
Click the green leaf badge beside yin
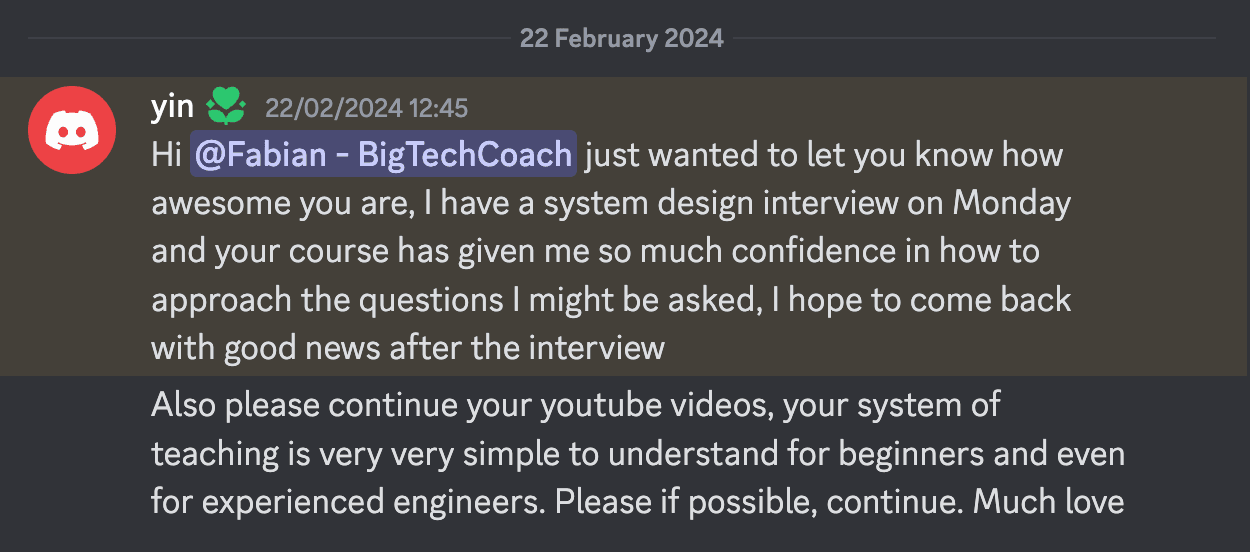click(225, 107)
